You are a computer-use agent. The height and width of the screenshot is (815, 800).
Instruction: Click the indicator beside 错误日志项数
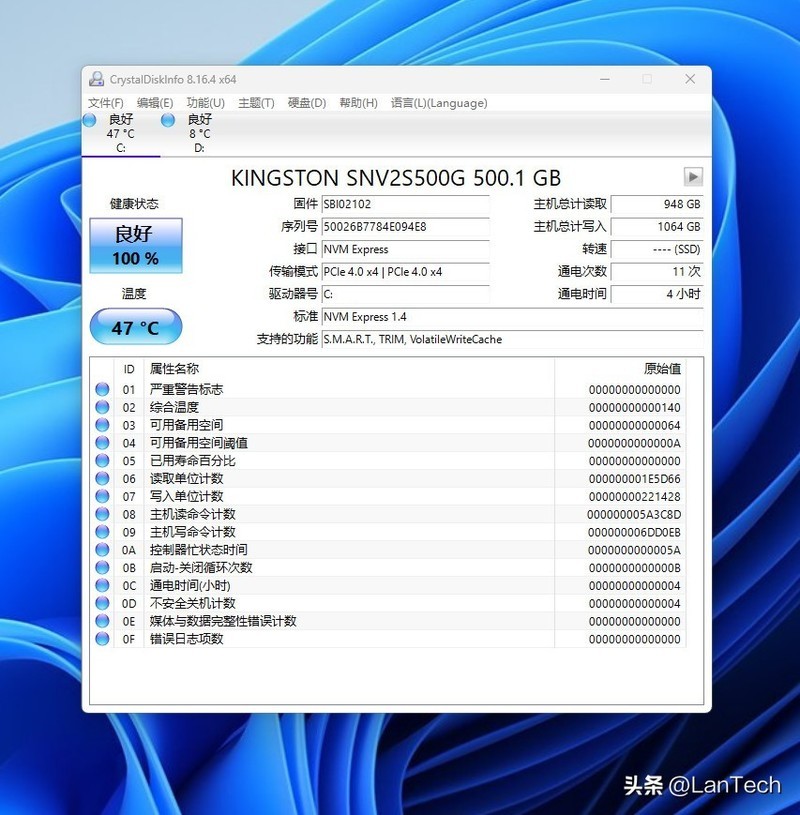pyautogui.click(x=100, y=638)
